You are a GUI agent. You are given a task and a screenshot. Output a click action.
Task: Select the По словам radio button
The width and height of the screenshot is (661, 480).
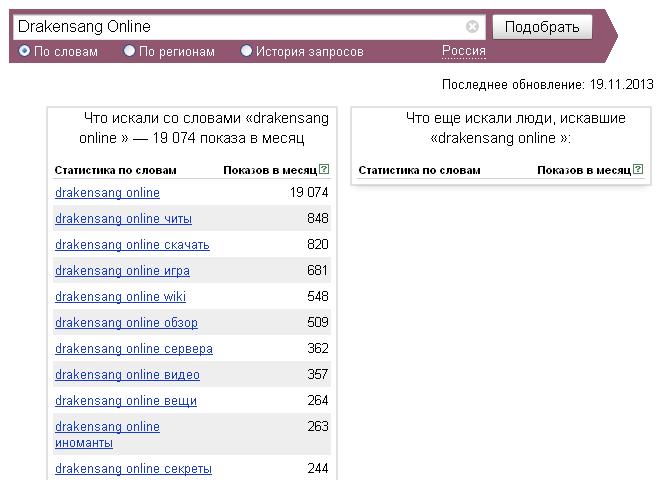[x=24, y=51]
